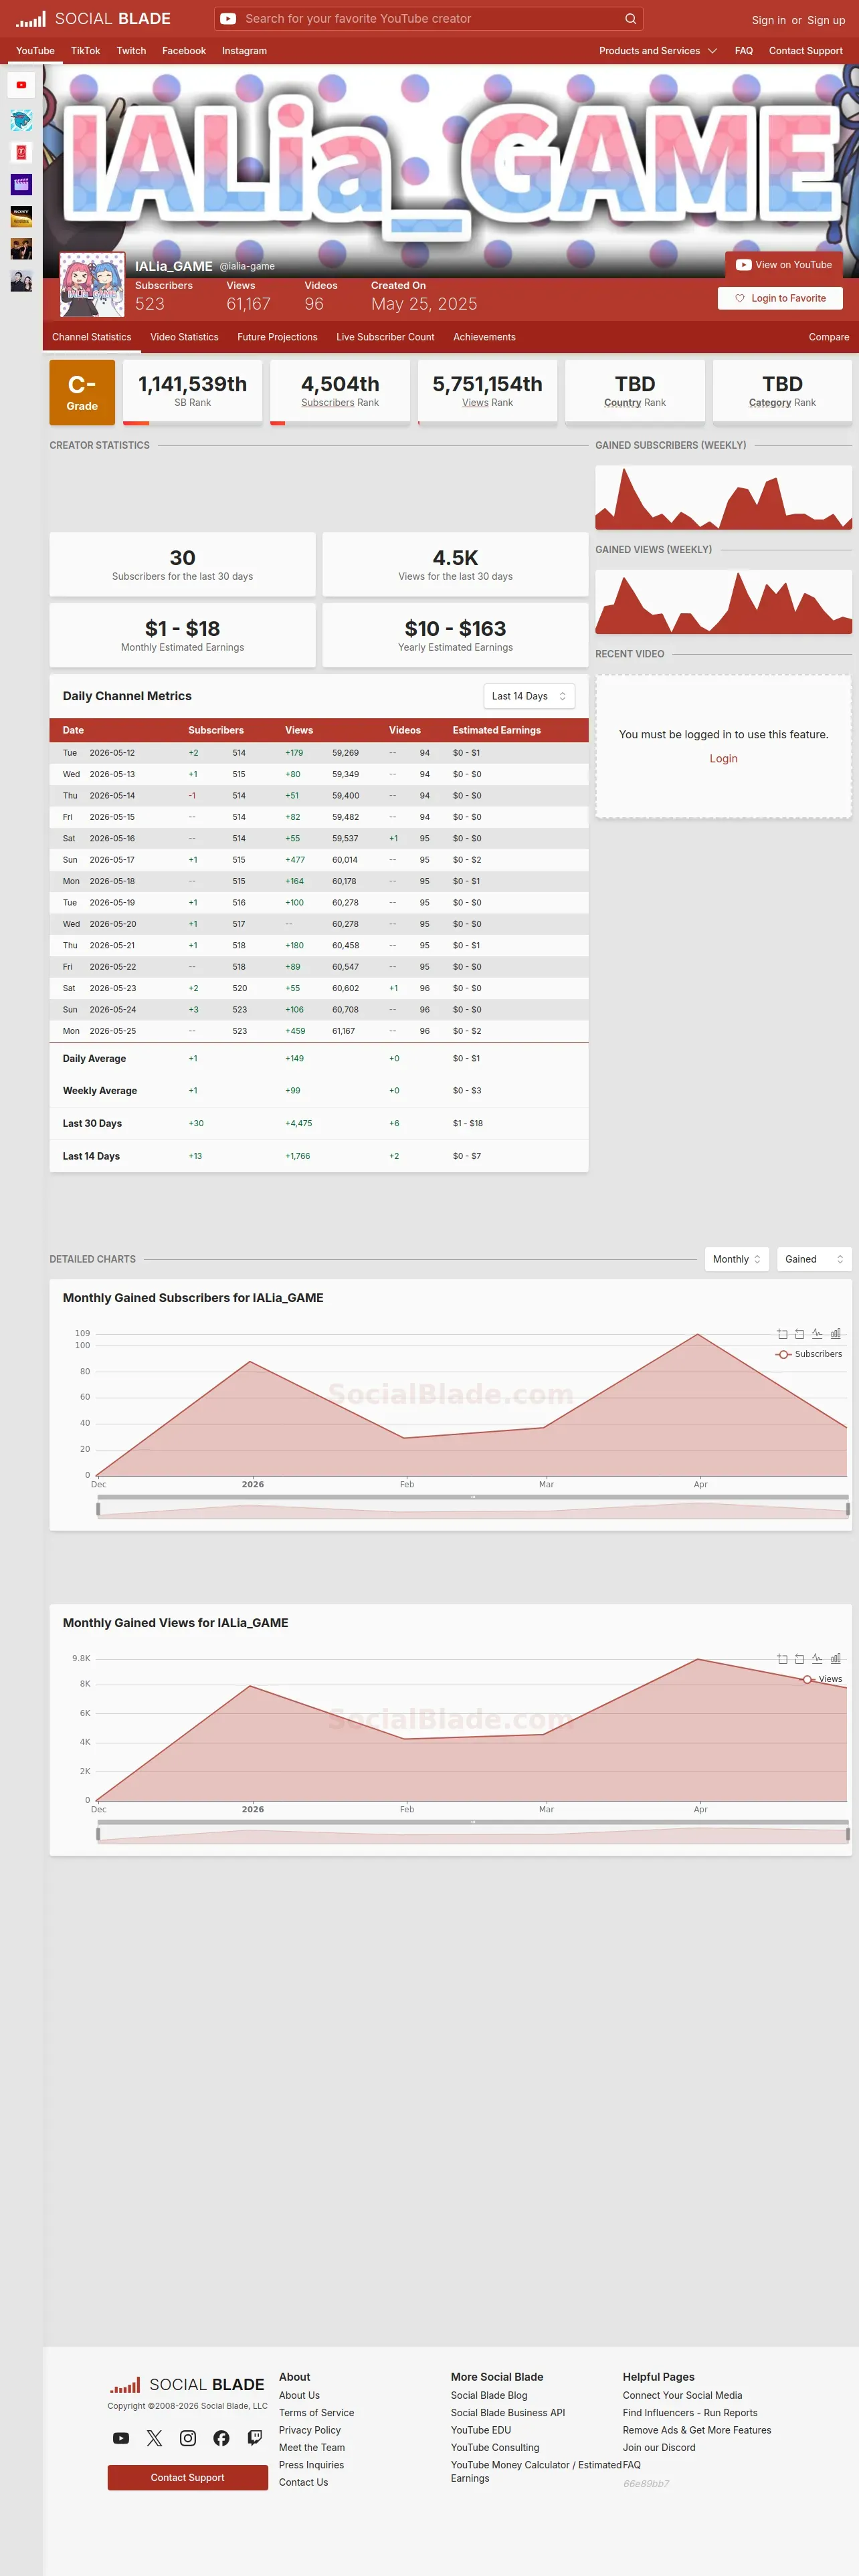Open the Gained chart type dropdown
The height and width of the screenshot is (2576, 859).
pos(814,1259)
